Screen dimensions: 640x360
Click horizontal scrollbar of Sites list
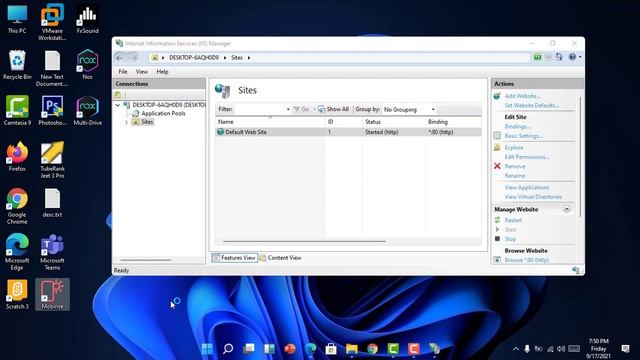click(304, 241)
